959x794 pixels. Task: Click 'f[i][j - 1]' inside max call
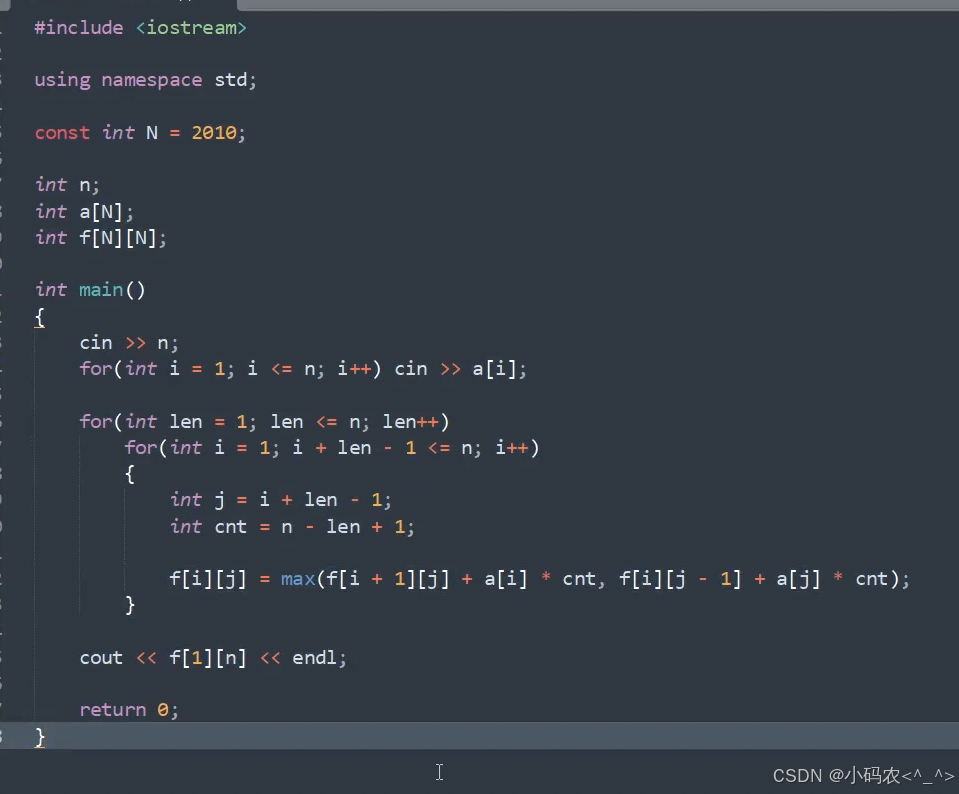(x=681, y=579)
